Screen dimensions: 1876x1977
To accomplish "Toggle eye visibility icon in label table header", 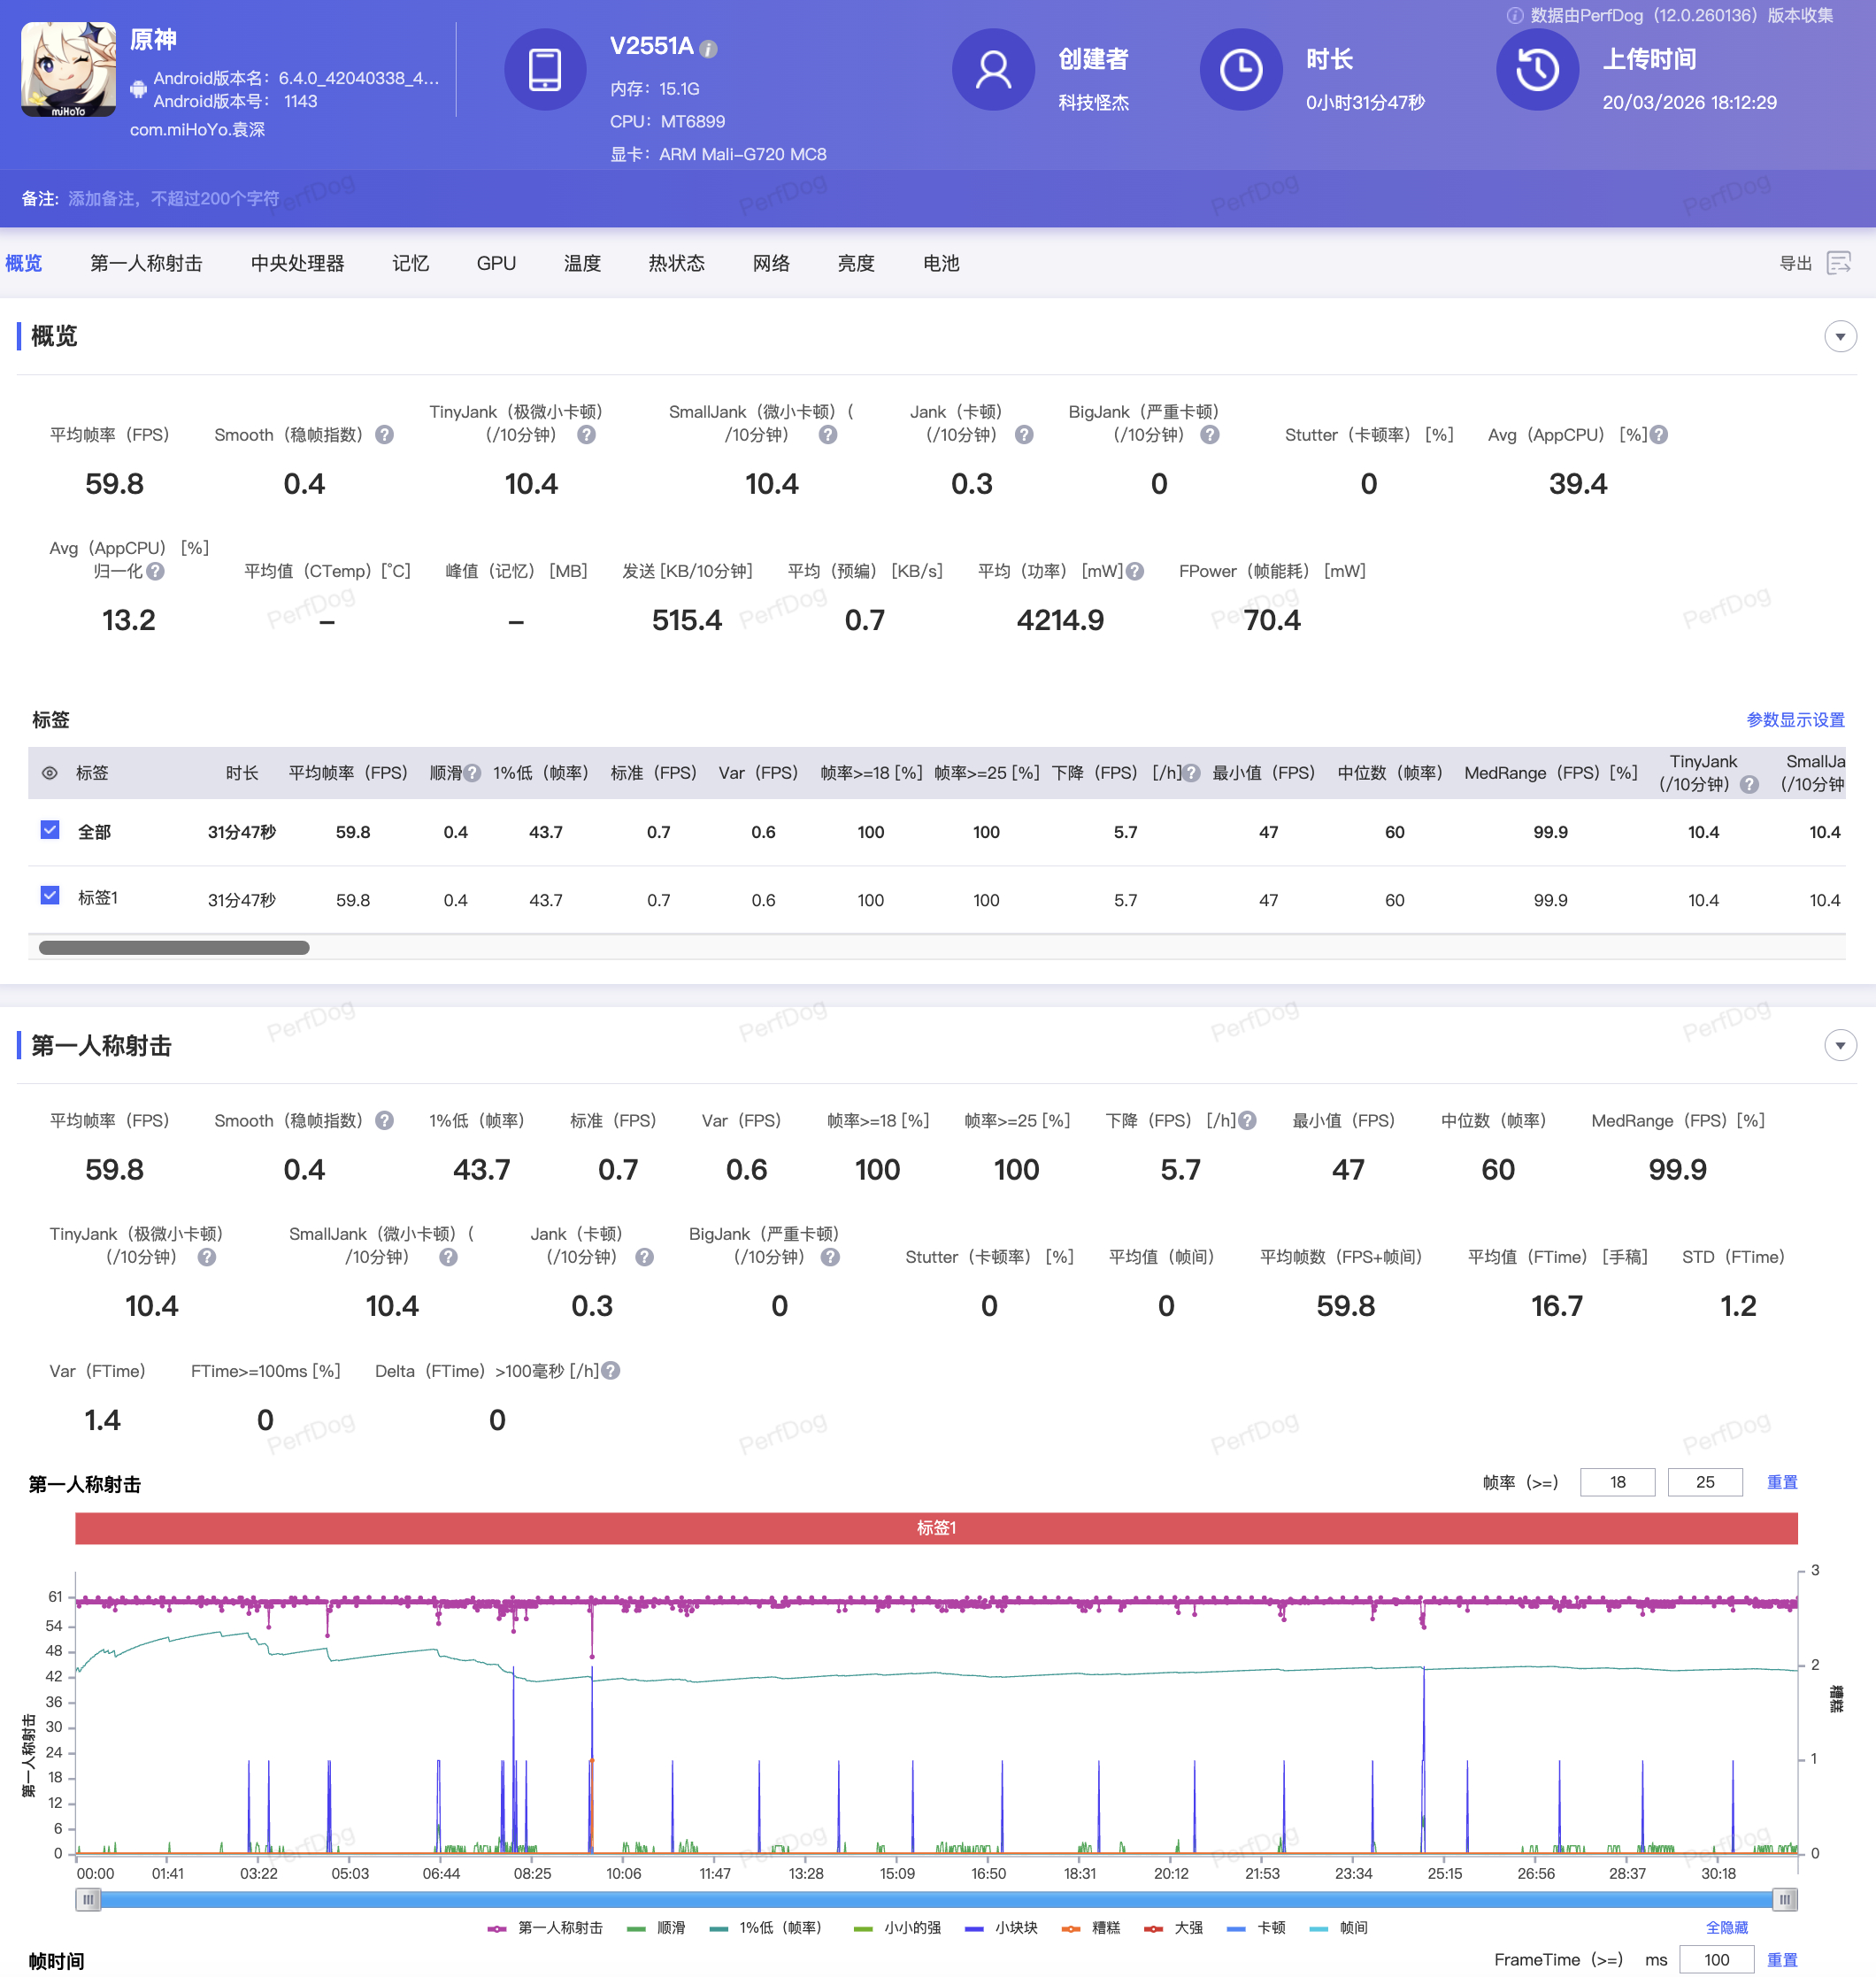I will click(x=49, y=773).
